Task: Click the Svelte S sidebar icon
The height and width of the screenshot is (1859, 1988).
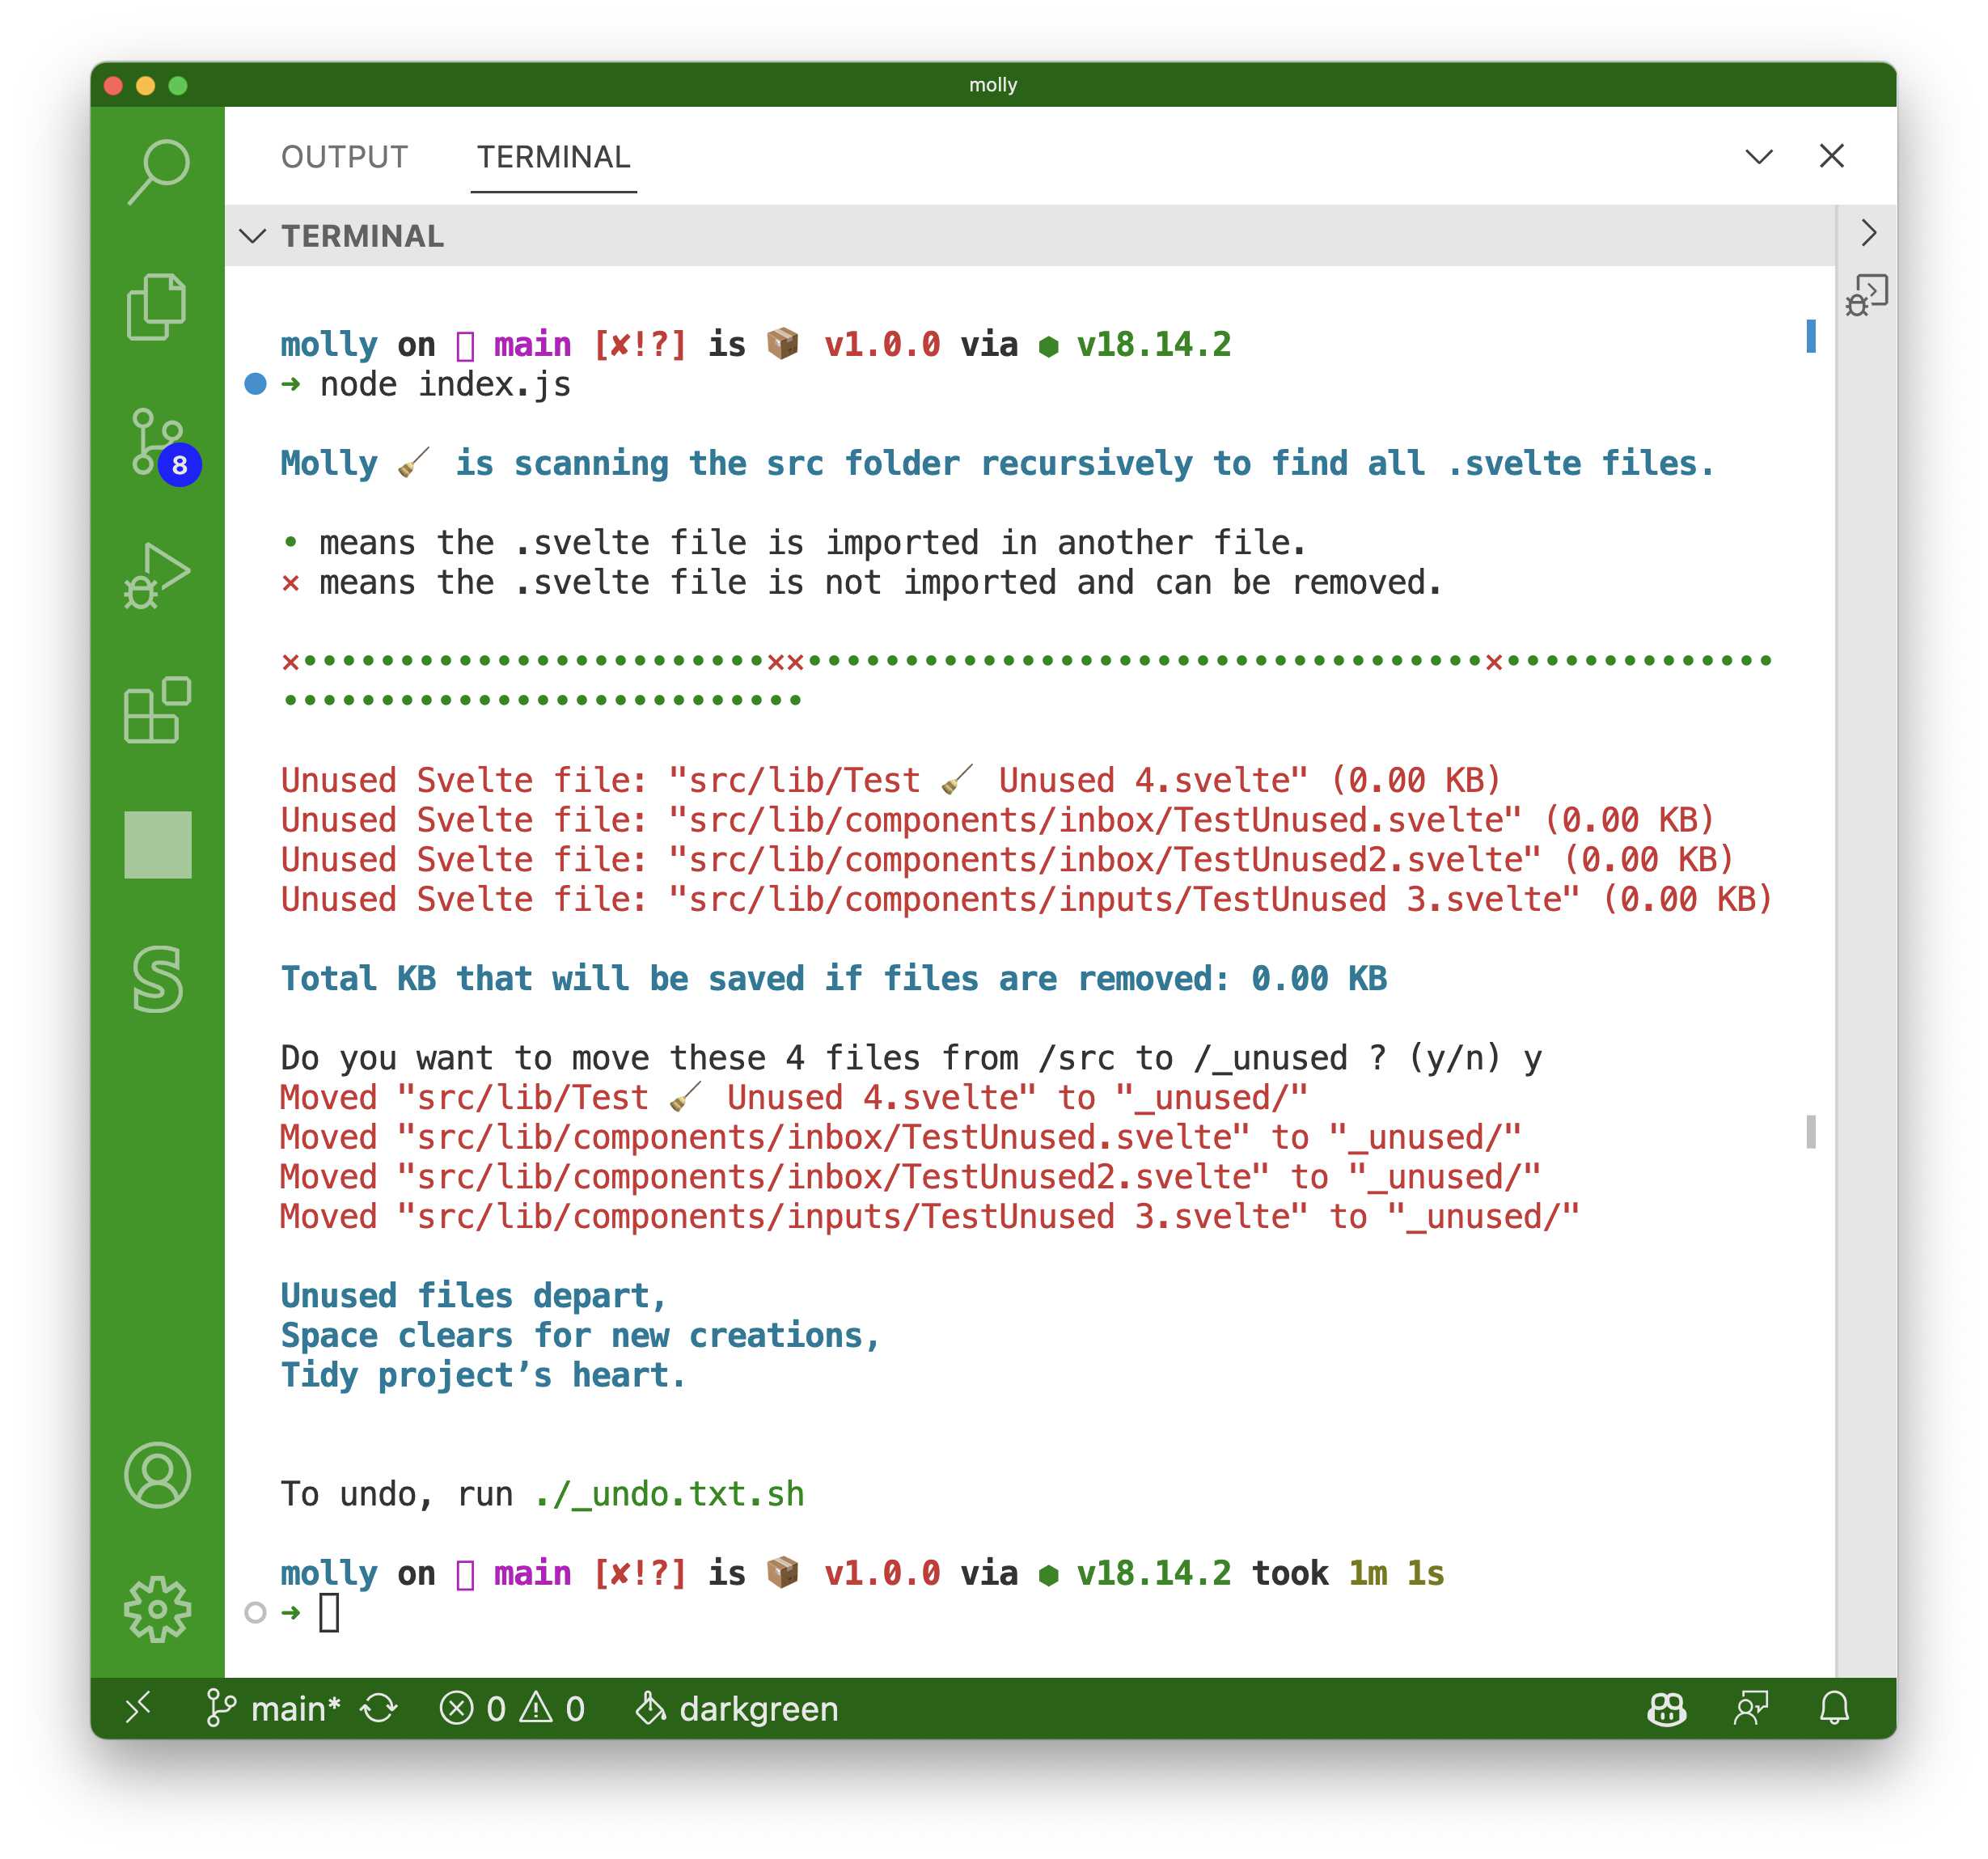Action: (157, 979)
